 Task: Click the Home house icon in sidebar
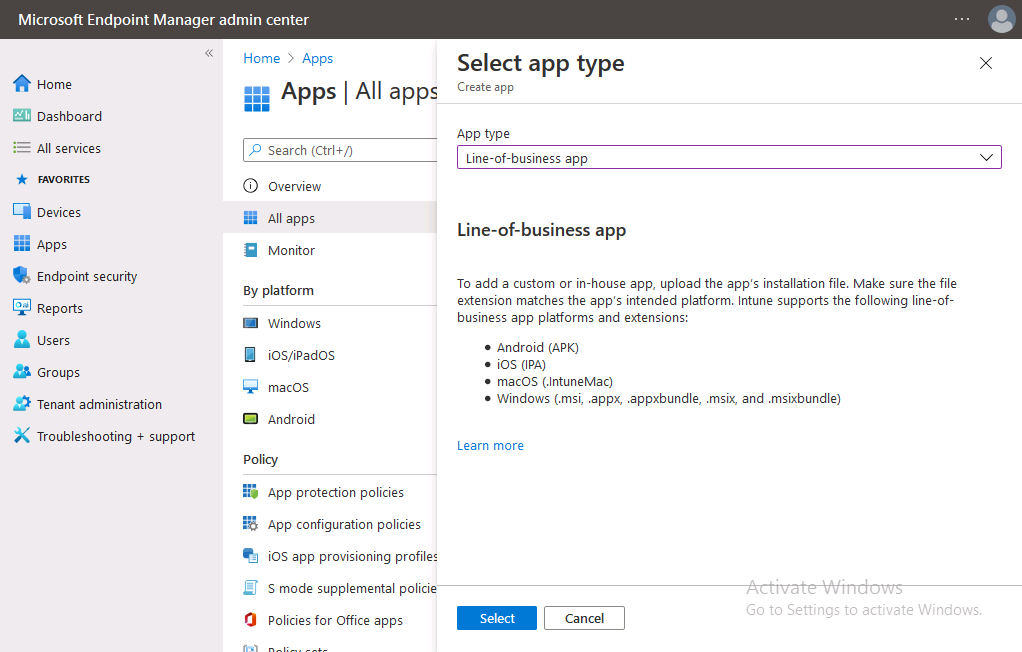click(x=22, y=83)
